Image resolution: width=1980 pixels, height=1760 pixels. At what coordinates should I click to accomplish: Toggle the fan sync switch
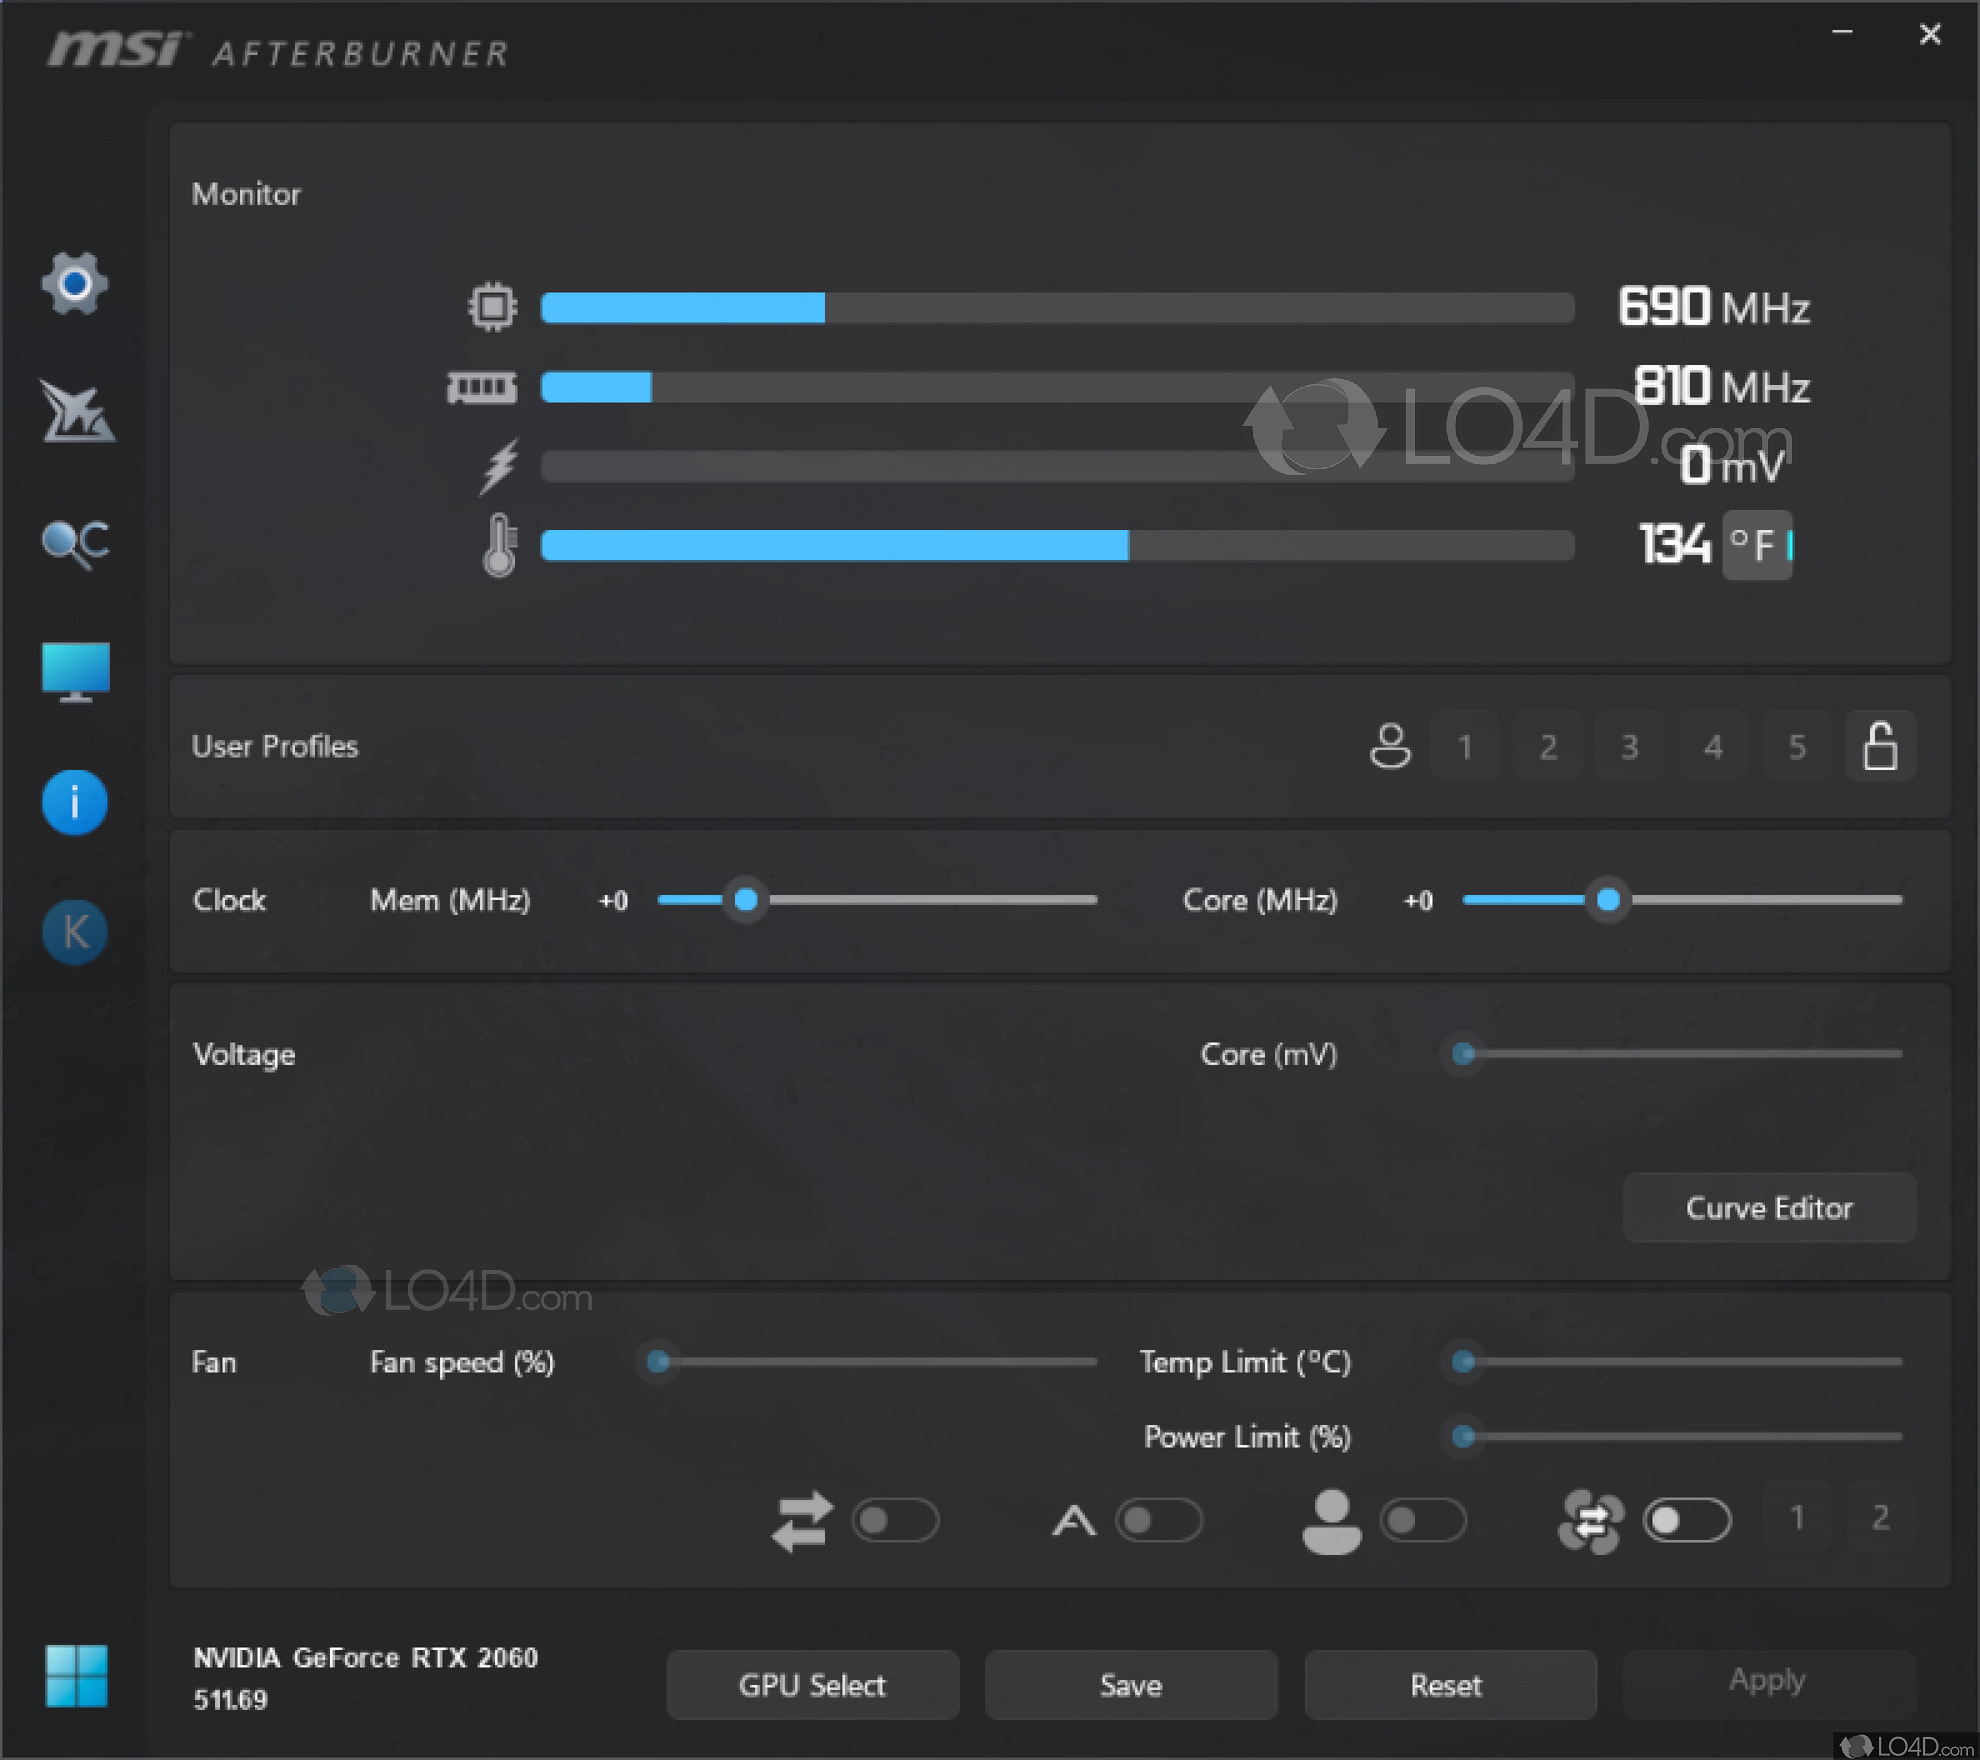click(x=1686, y=1520)
